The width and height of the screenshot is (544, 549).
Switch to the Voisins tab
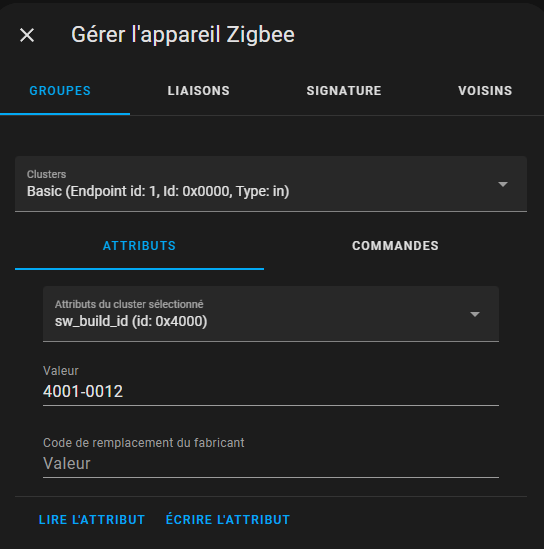click(485, 91)
